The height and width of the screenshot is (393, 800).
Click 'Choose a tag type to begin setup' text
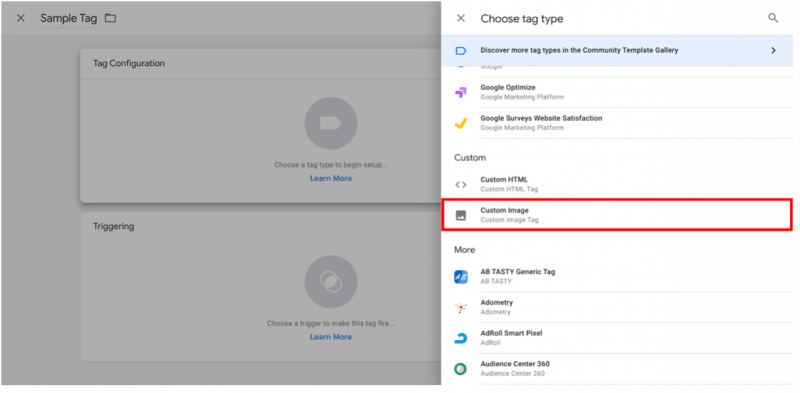[331, 165]
